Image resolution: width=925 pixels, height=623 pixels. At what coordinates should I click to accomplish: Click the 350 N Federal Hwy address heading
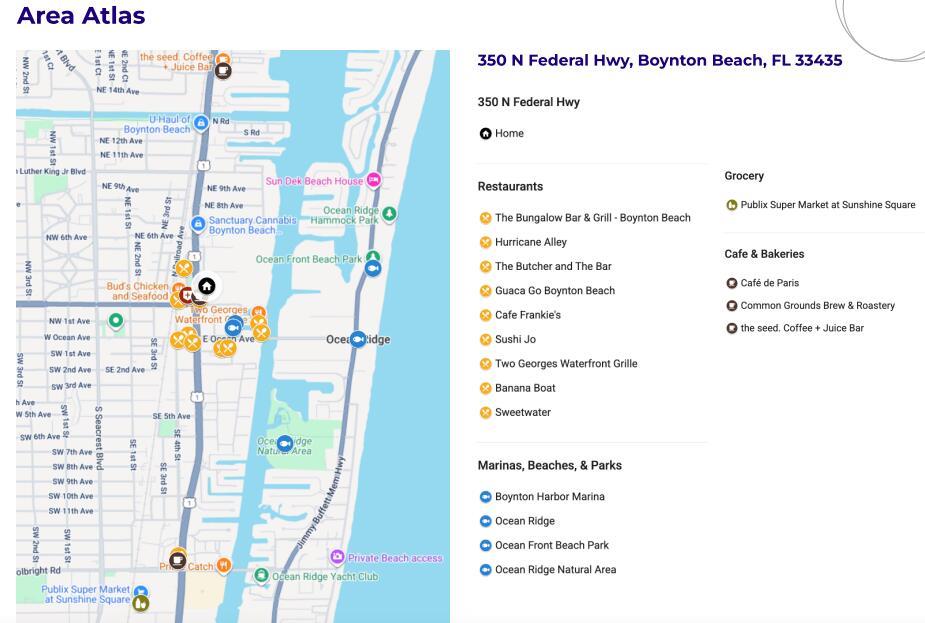[659, 60]
